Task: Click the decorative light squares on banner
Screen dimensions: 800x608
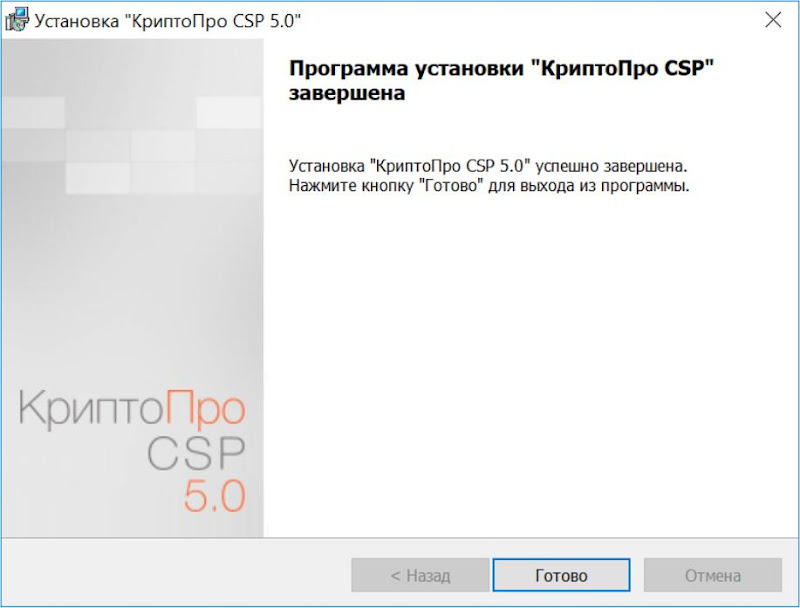Action: tap(132, 145)
